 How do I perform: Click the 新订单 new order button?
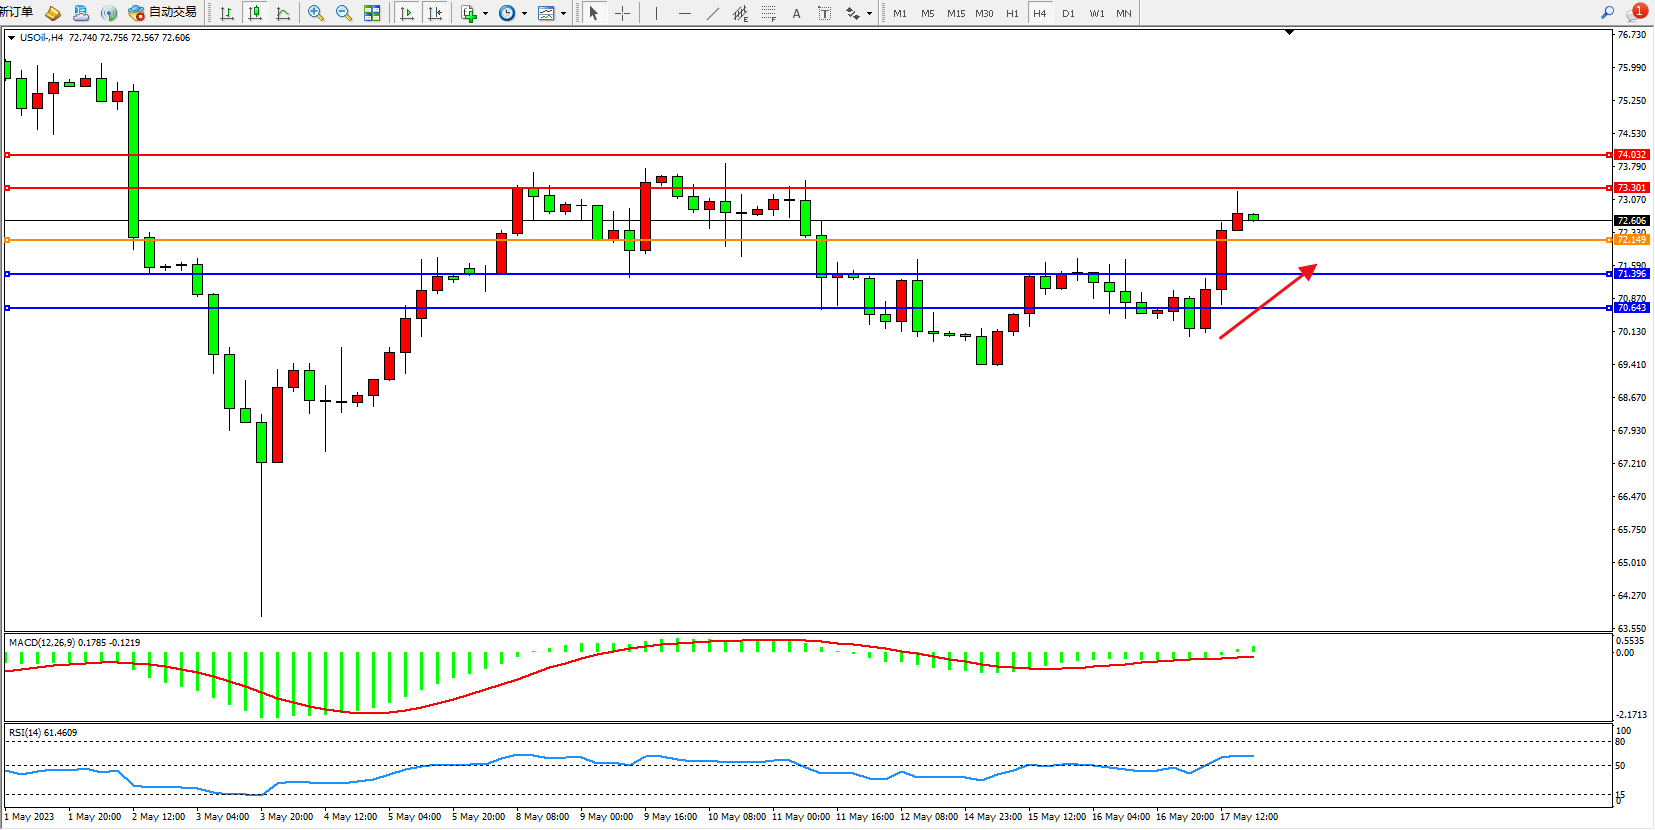(17, 12)
